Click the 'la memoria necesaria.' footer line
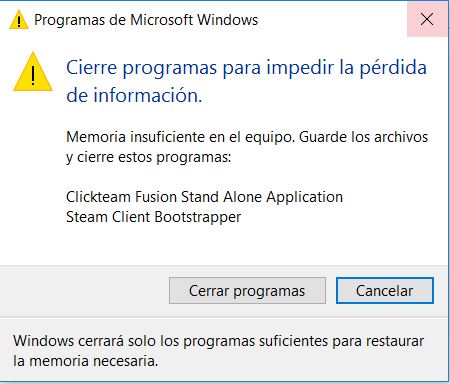The width and height of the screenshot is (450, 384). click(85, 361)
